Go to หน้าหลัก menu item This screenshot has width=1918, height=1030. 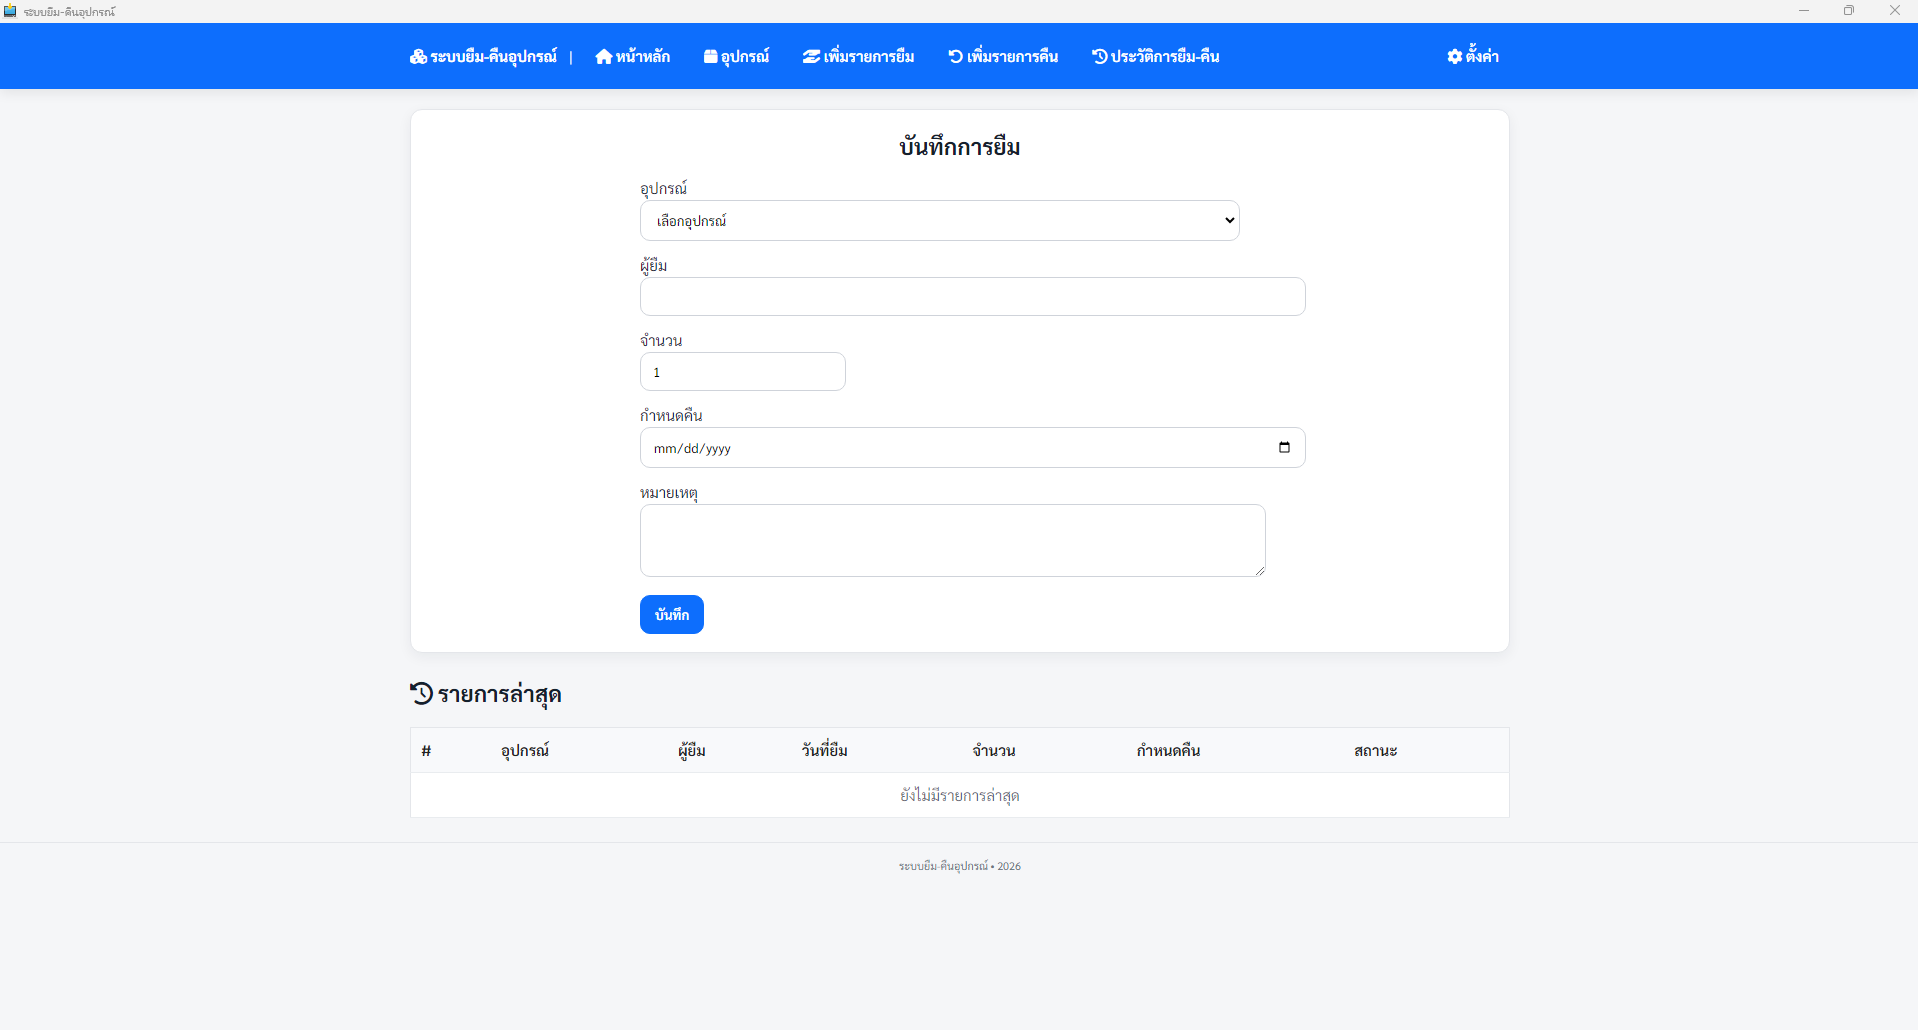point(643,57)
